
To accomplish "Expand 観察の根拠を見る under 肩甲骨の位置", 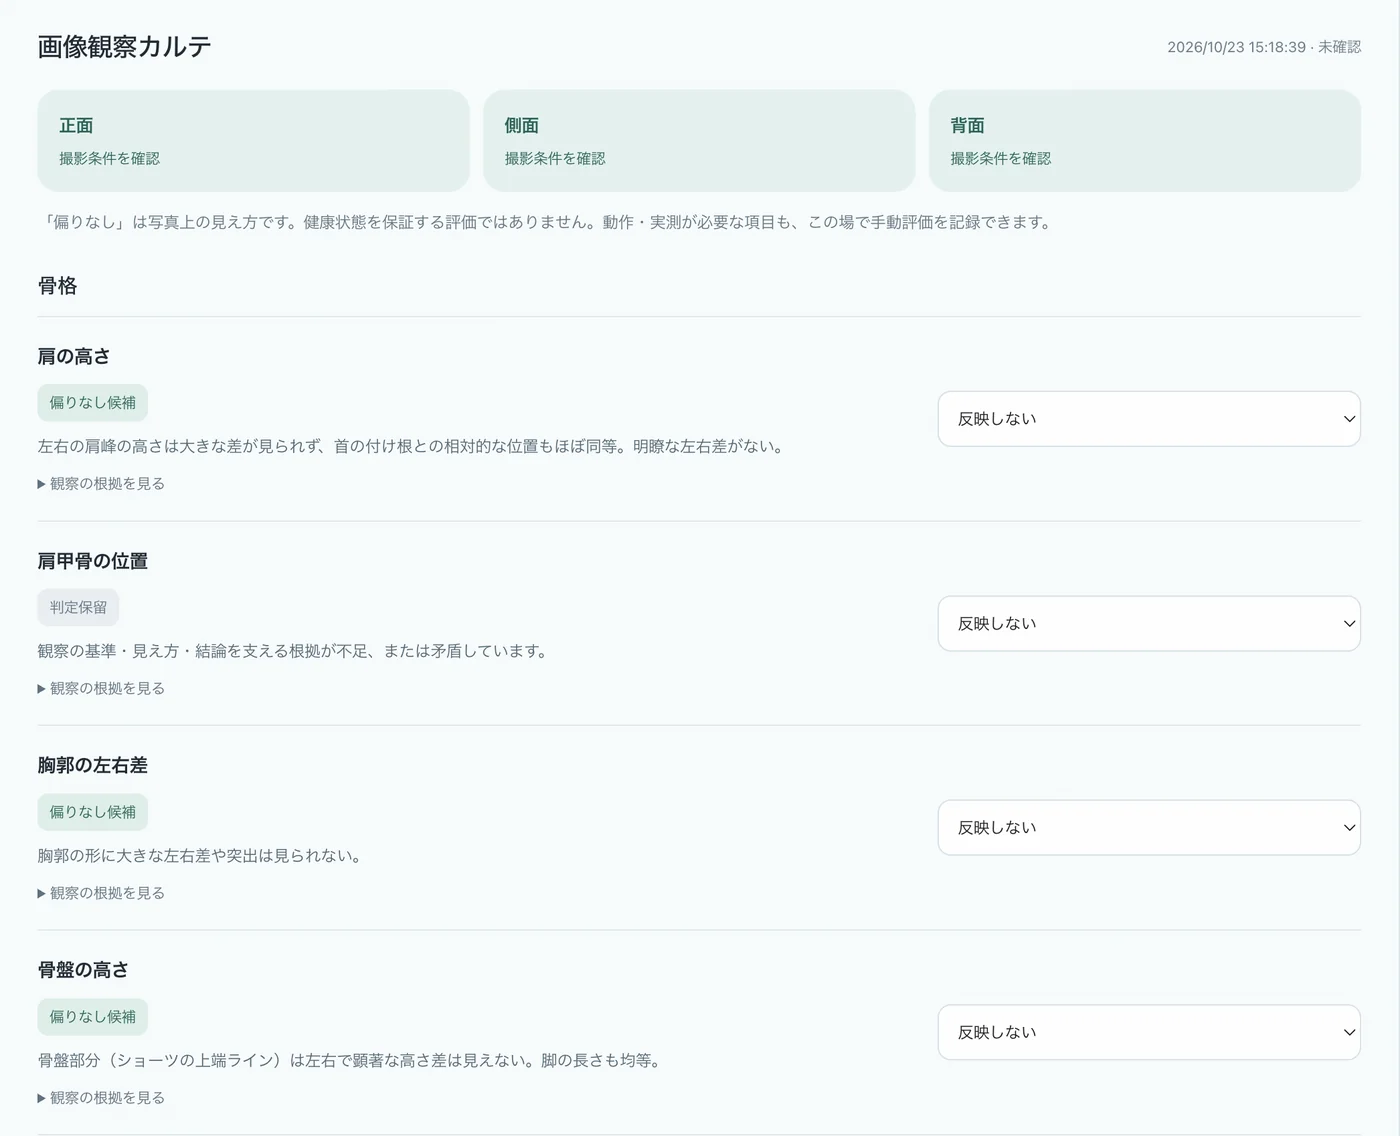I will 101,689.
